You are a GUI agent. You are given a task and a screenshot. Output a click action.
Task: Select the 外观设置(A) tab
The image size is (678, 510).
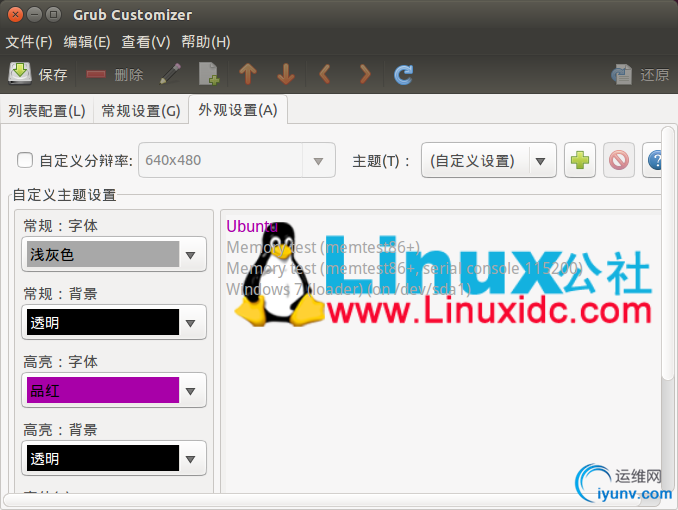(x=238, y=109)
